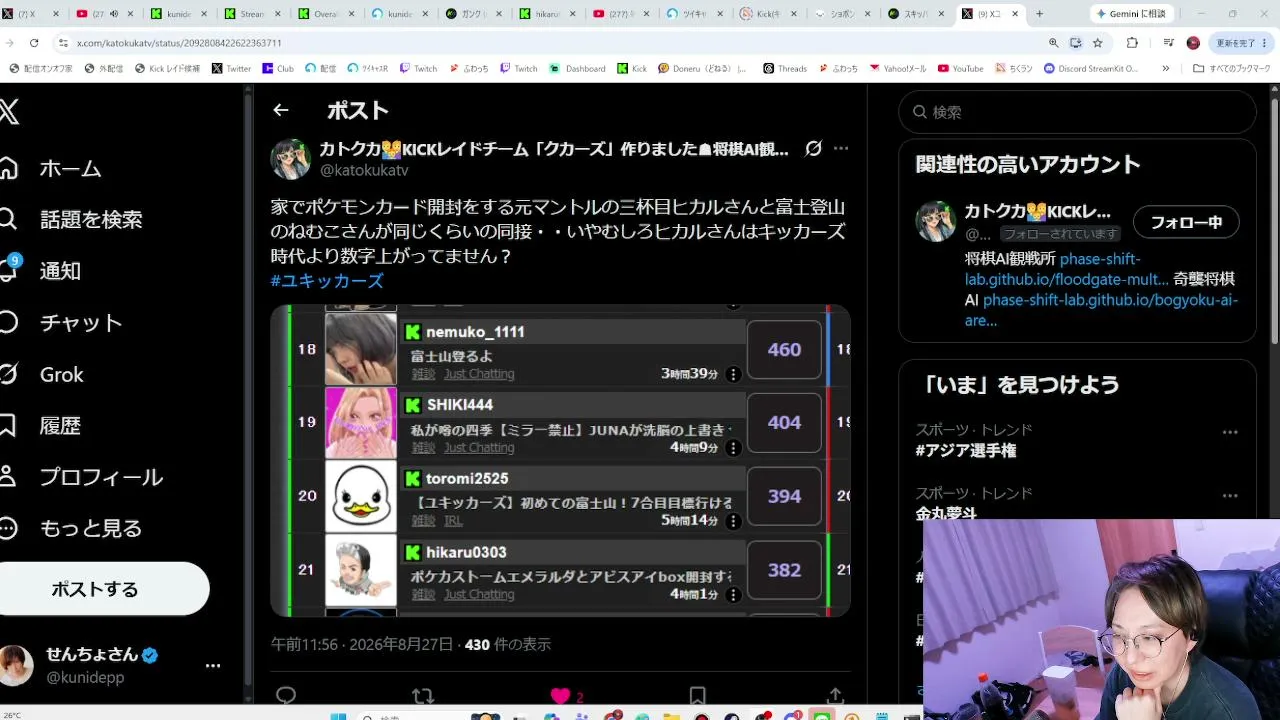The width and height of the screenshot is (1280, 720).
Task: Open the hikaru0303 row's three-dot menu
Action: click(x=733, y=594)
